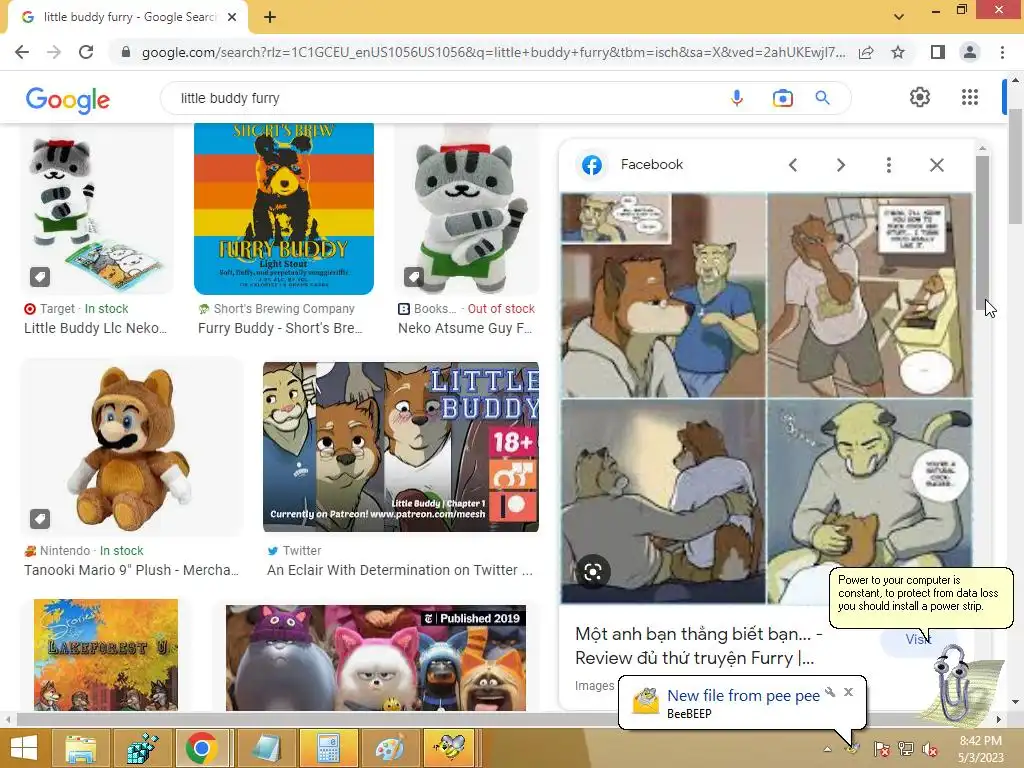The image size is (1024, 768).
Task: Click 'Little Buddy Llc Neko...' caption
Action: (95, 328)
